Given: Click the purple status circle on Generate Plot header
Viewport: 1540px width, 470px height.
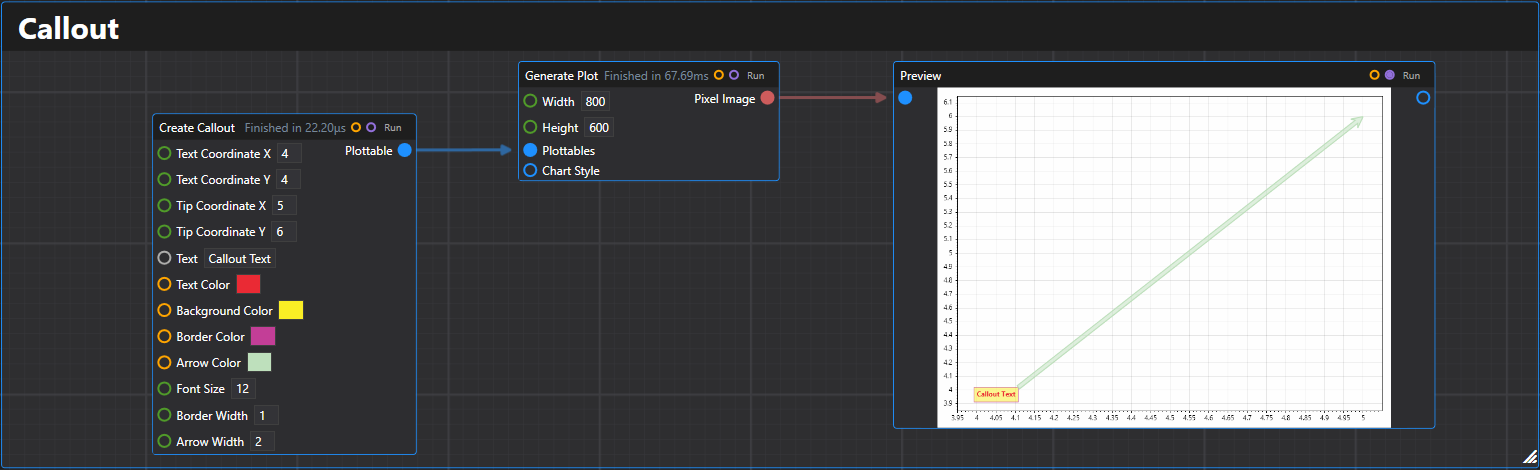Looking at the screenshot, I should [734, 75].
